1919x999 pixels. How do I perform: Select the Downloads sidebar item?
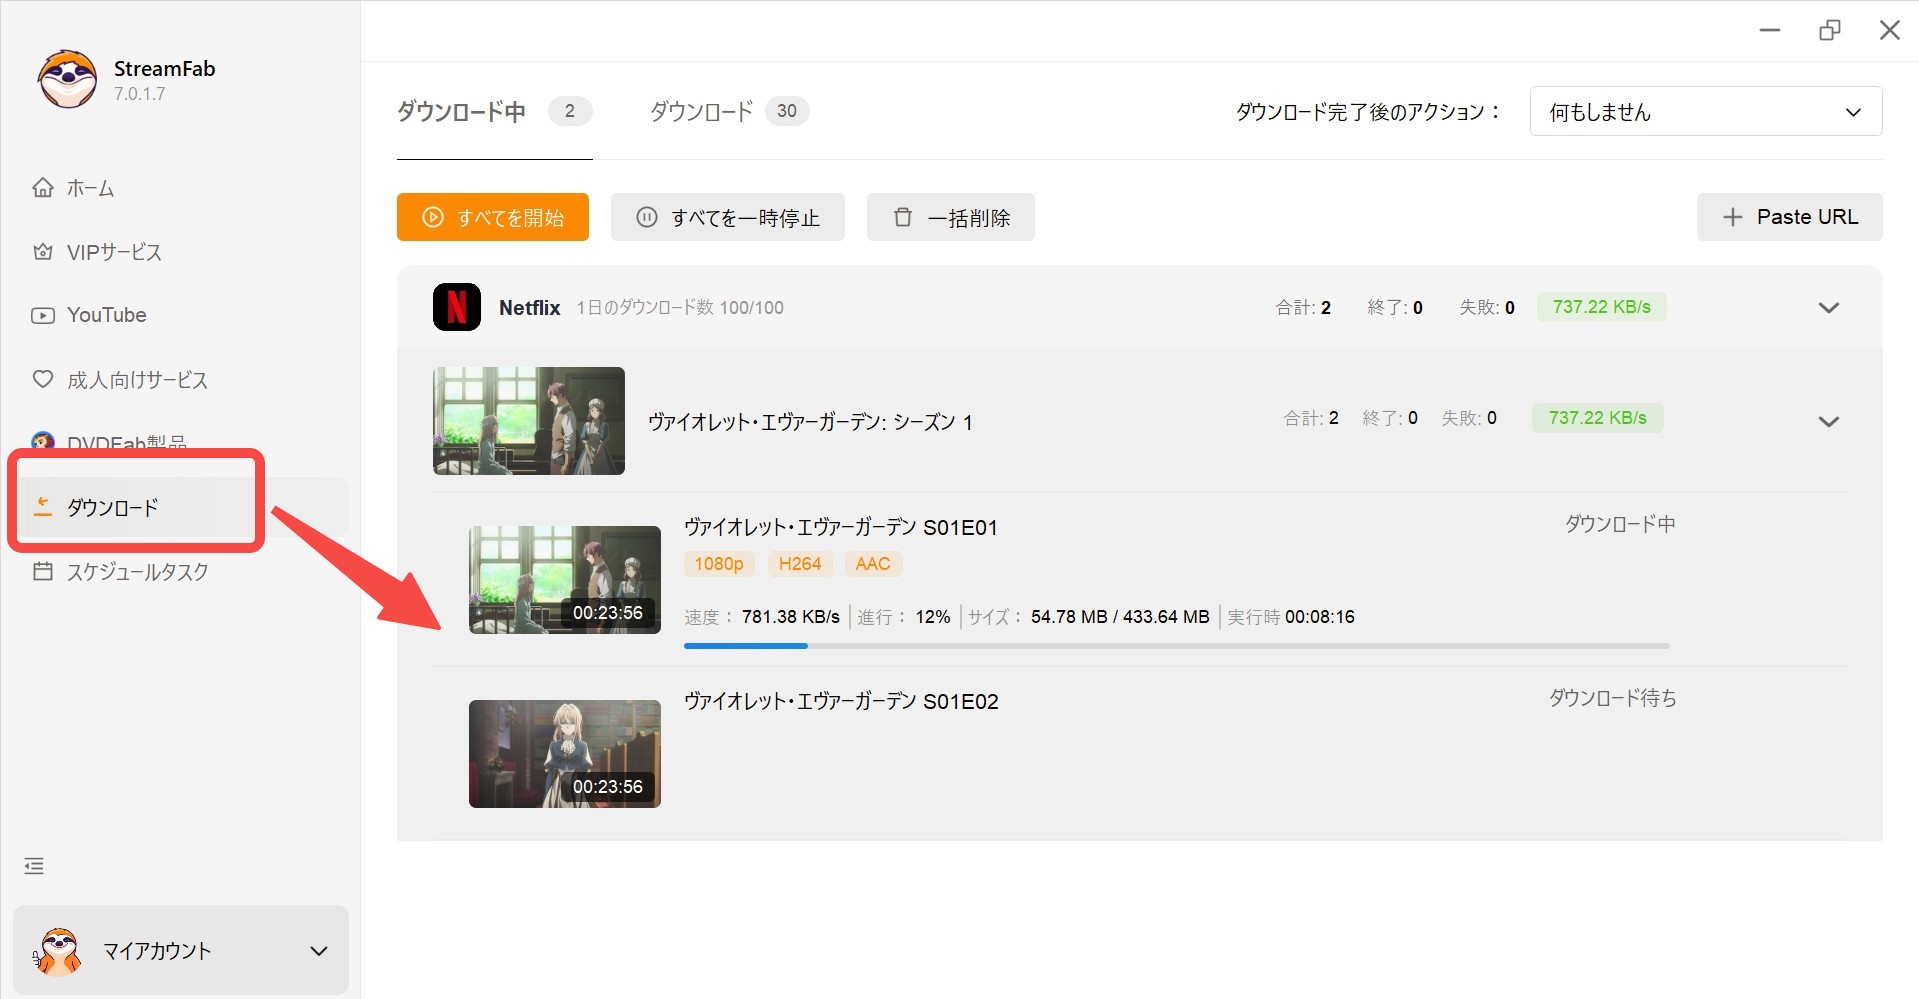pos(112,508)
